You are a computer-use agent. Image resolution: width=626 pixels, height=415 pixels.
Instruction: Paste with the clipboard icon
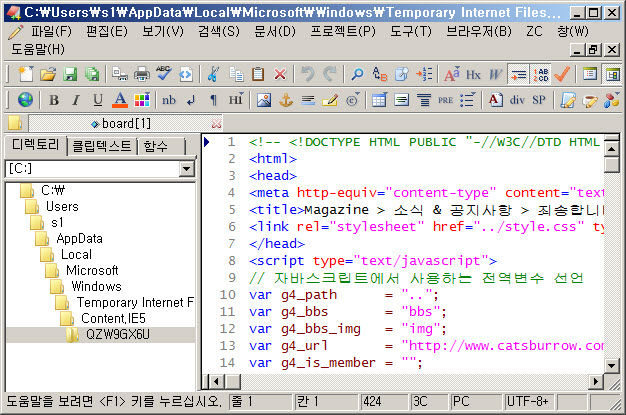[258, 74]
